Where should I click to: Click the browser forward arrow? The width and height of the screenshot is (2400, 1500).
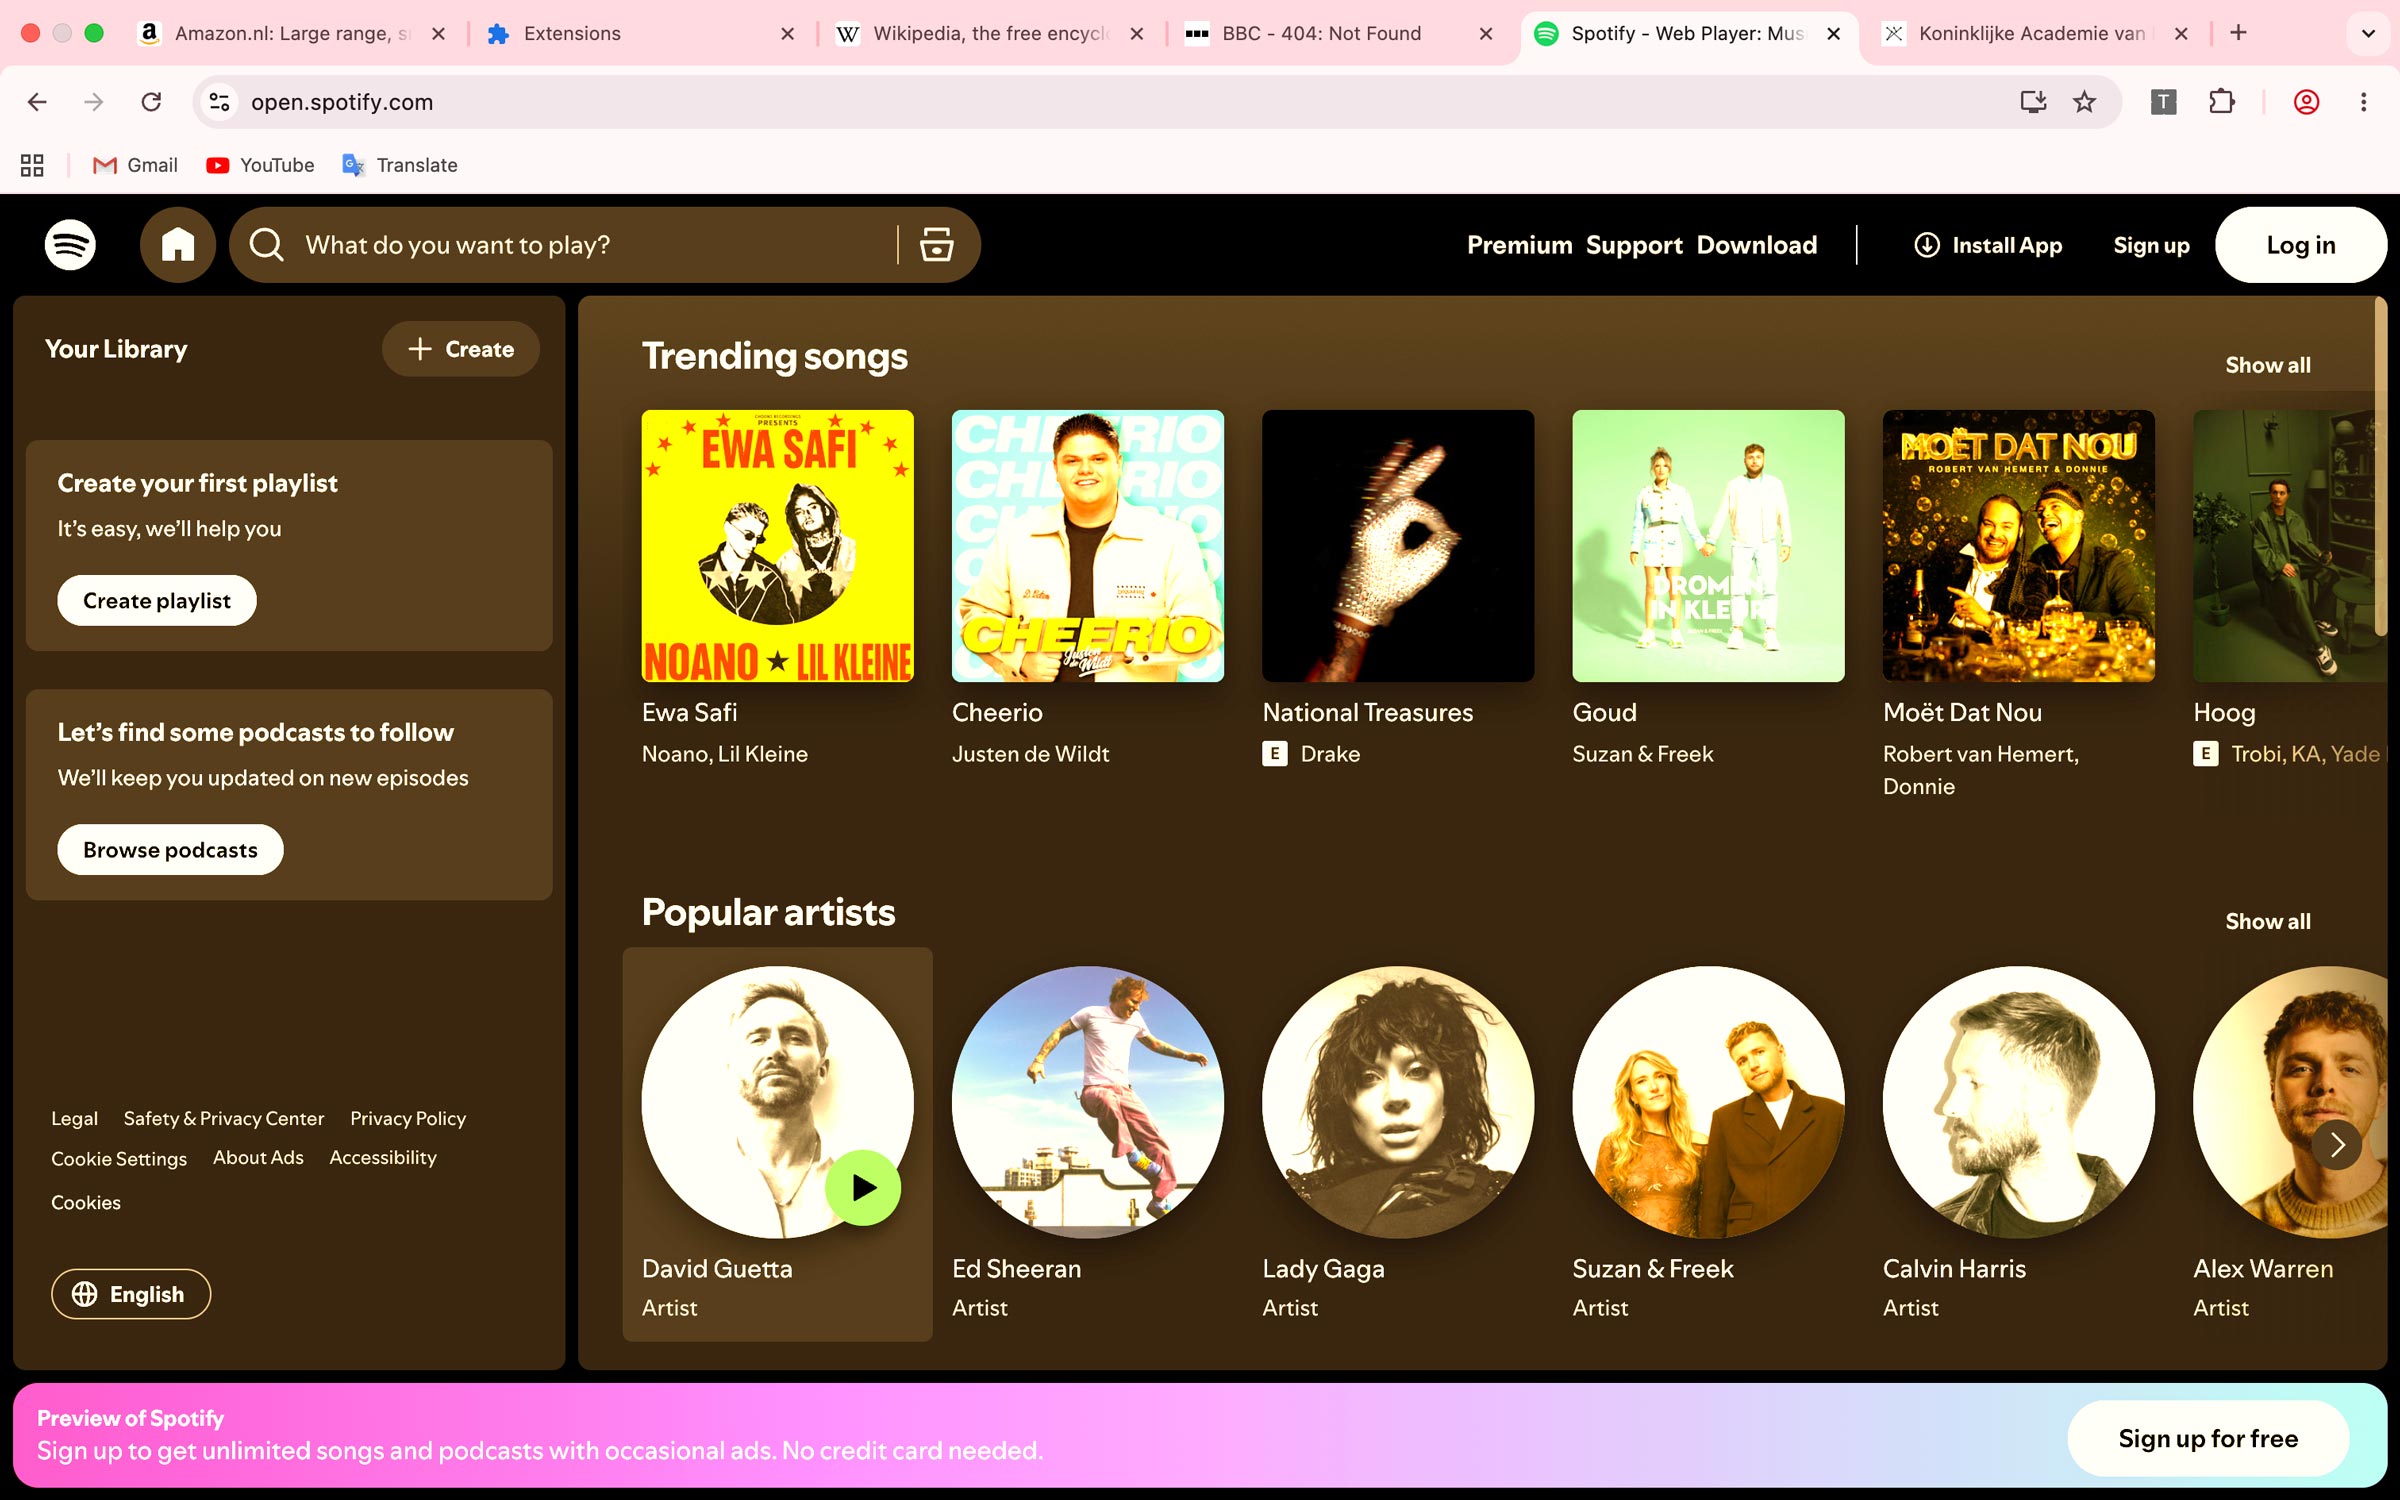(x=94, y=102)
